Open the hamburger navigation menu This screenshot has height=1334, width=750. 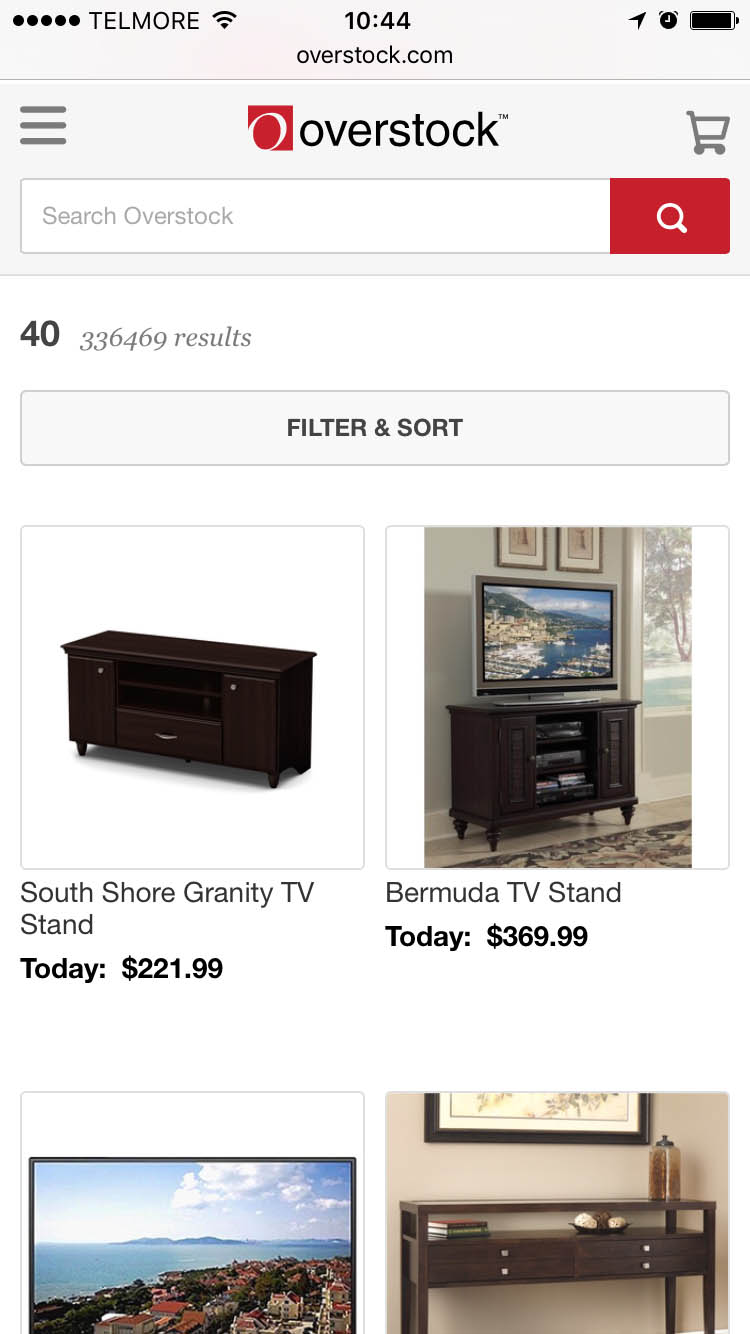43,126
